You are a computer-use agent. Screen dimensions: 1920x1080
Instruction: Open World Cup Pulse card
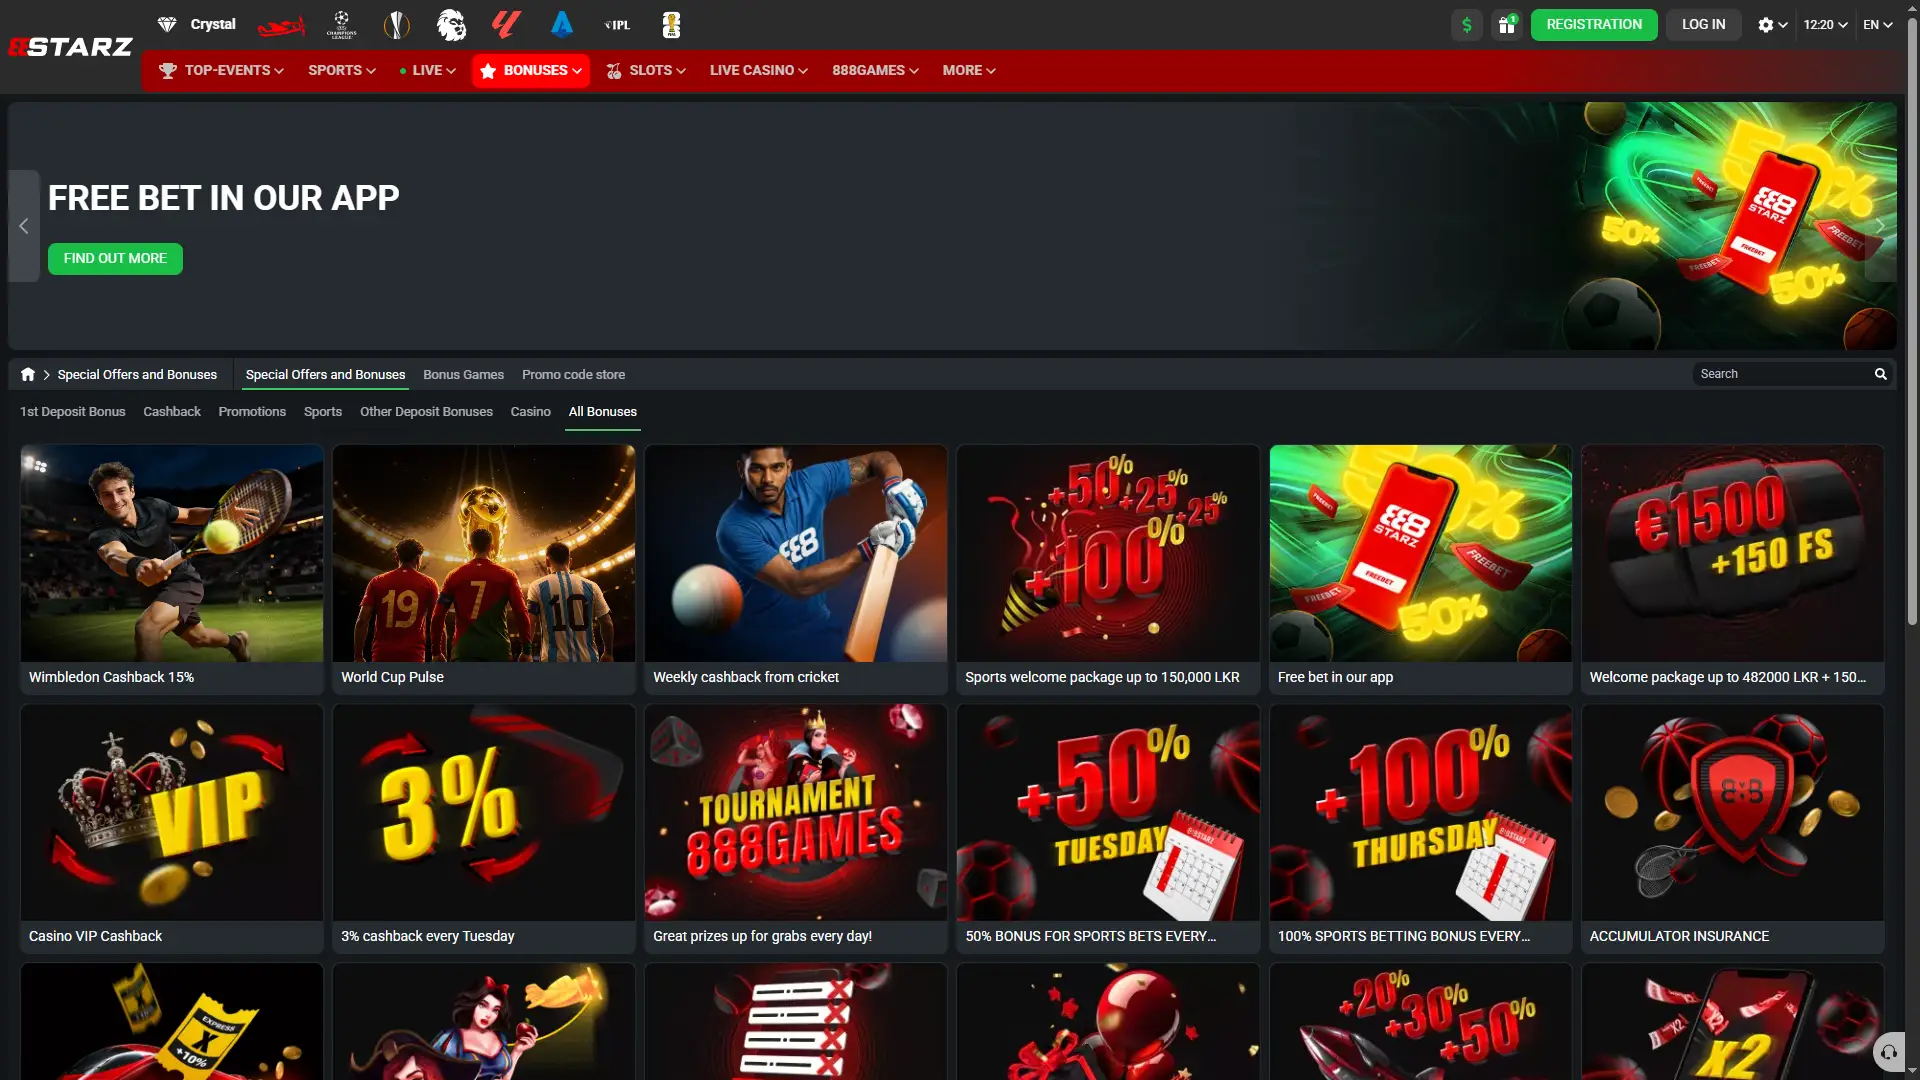pyautogui.click(x=484, y=570)
